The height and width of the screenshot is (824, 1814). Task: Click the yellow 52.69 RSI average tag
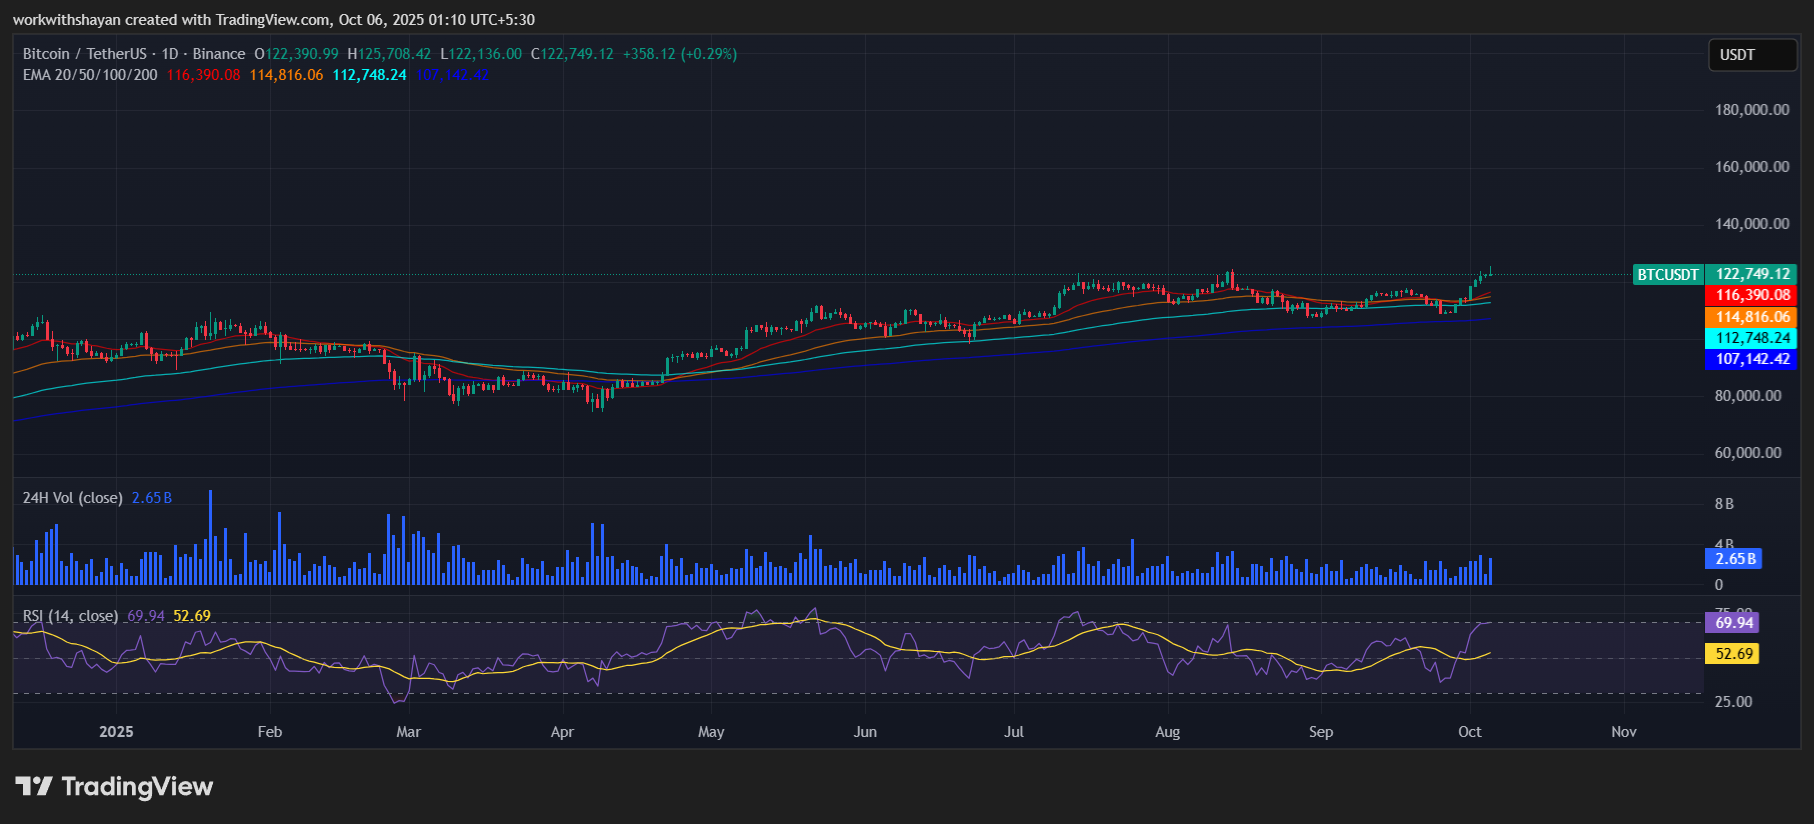tap(1733, 654)
